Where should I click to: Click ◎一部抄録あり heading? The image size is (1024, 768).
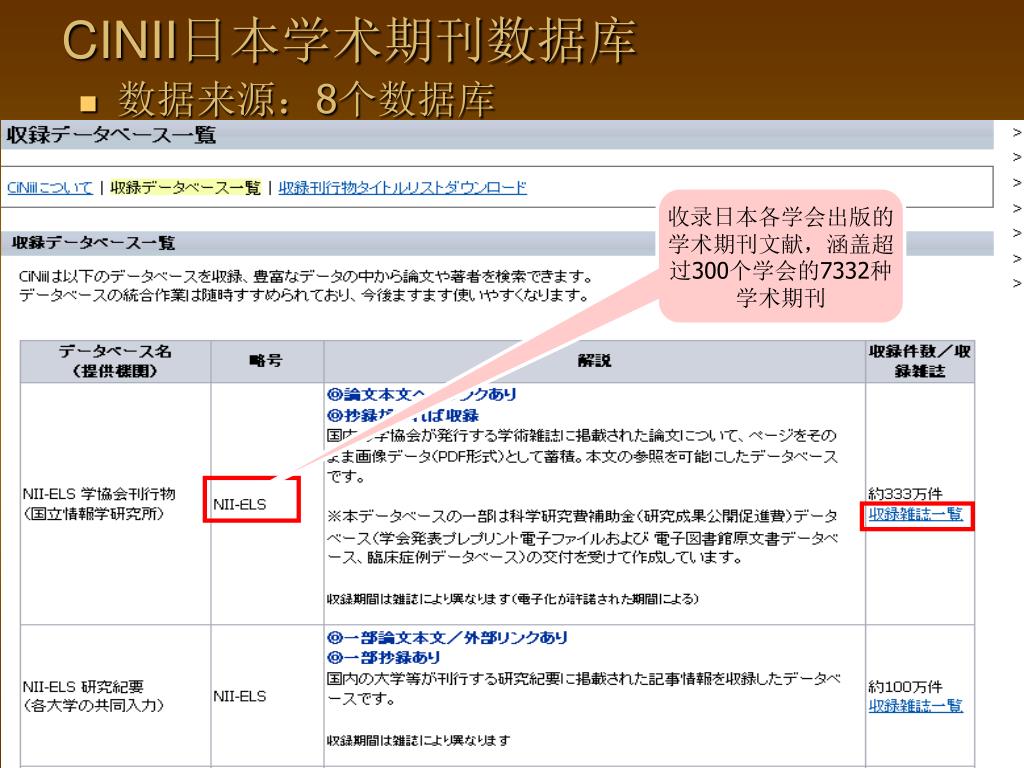click(383, 658)
